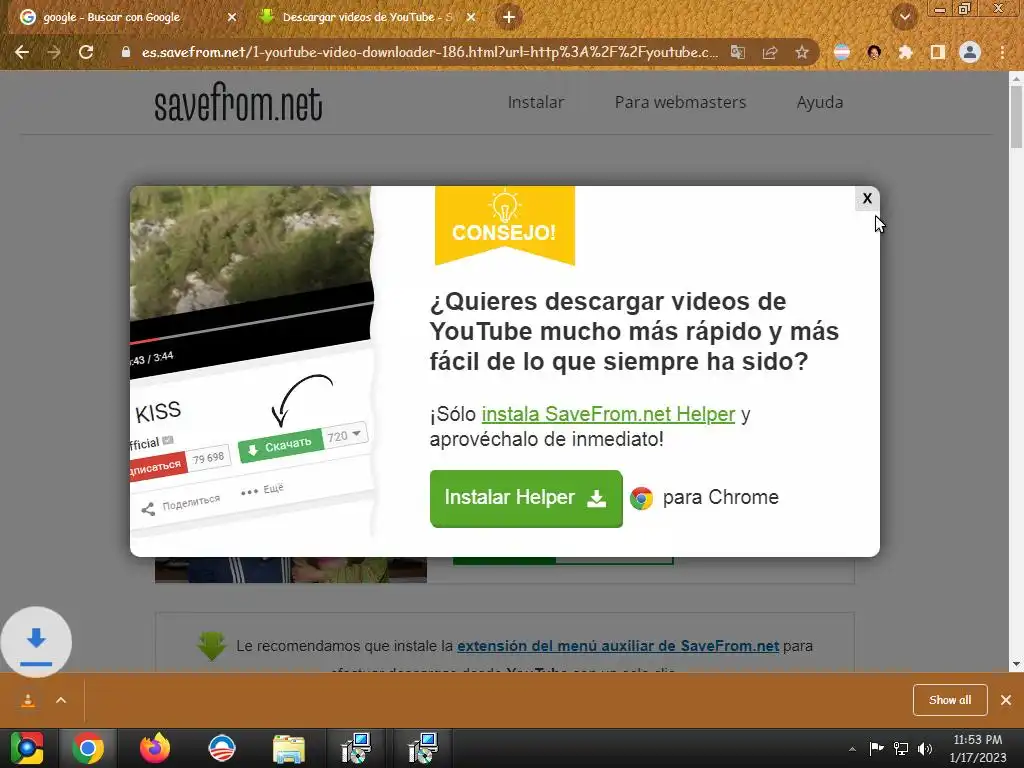This screenshot has width=1024, height=768.
Task: Click the scrollbar up arrow
Action: point(1016,78)
